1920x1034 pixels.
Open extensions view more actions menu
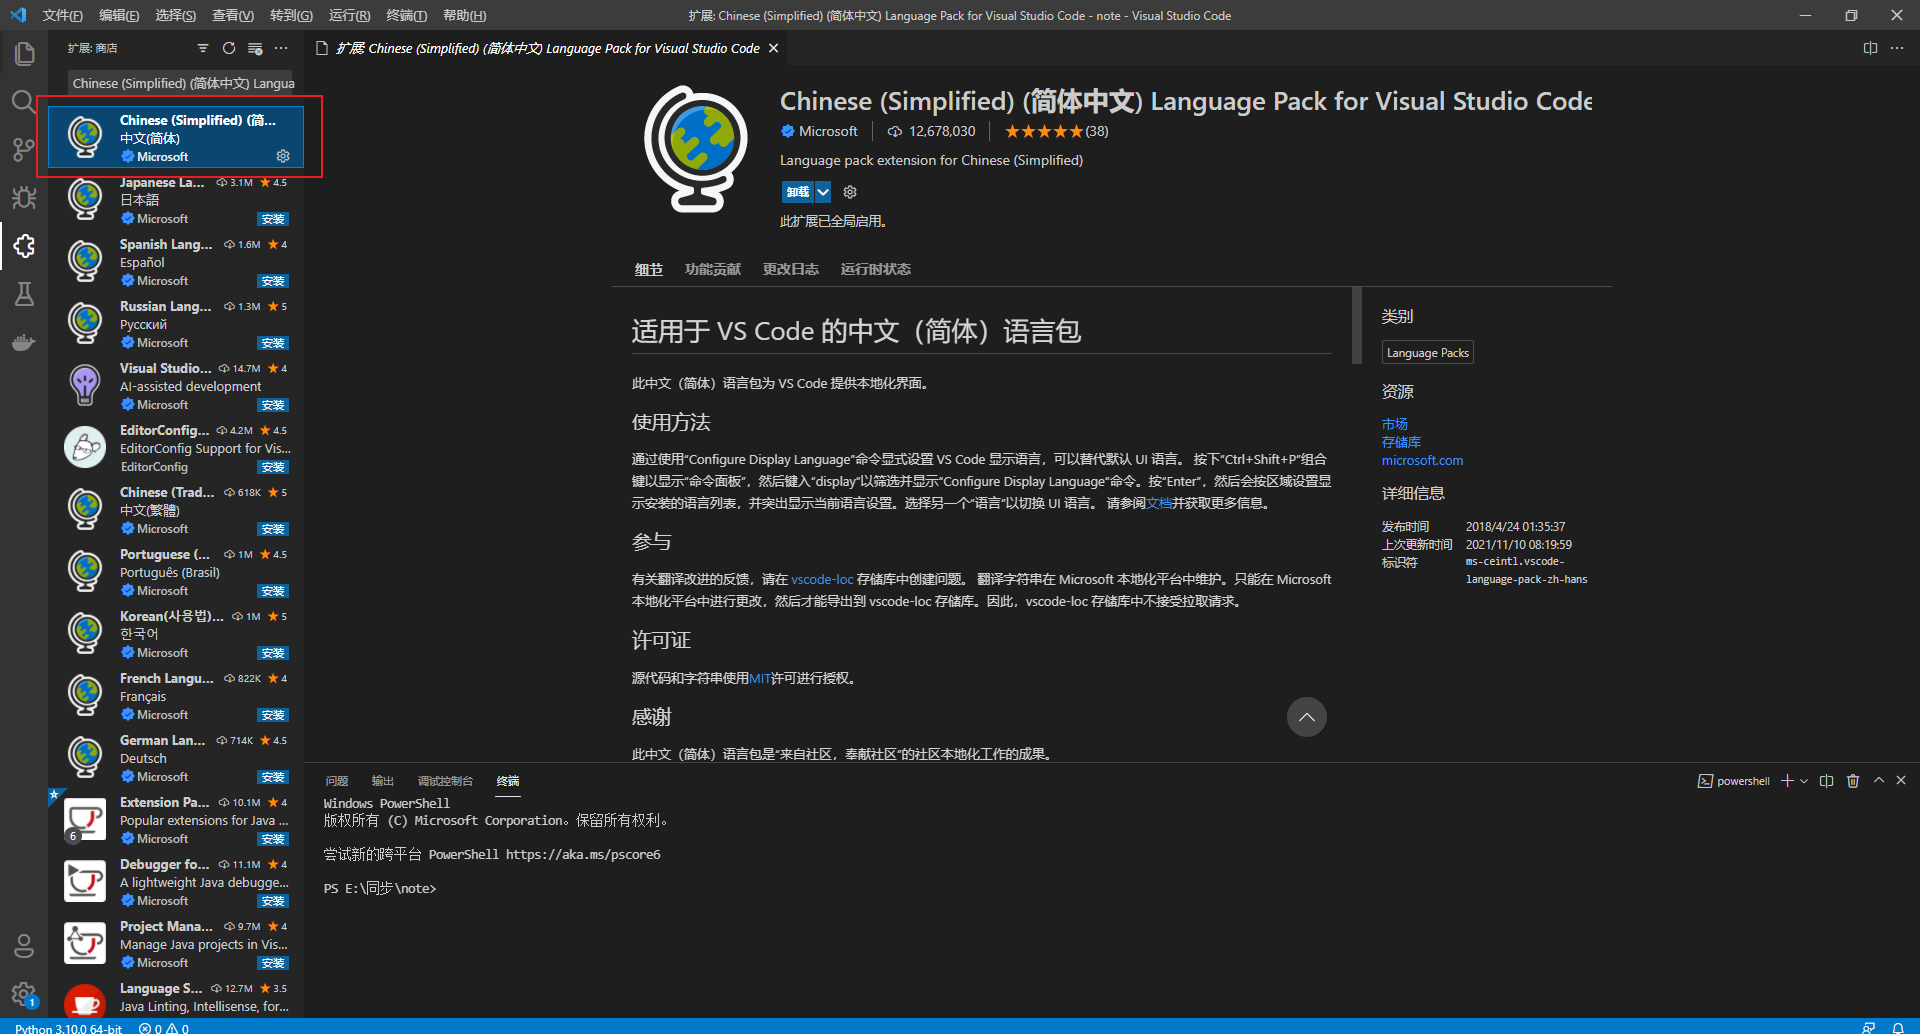tap(281, 48)
